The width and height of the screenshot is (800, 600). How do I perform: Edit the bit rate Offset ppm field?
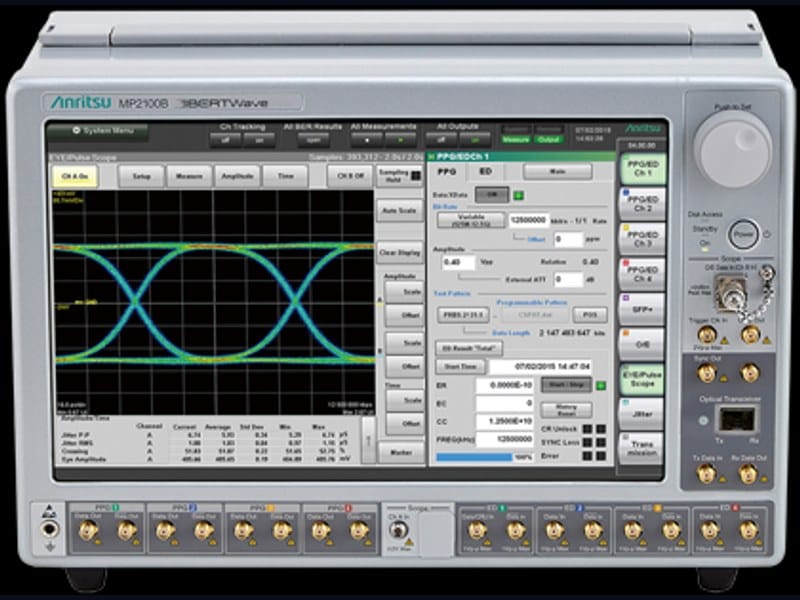[568, 239]
